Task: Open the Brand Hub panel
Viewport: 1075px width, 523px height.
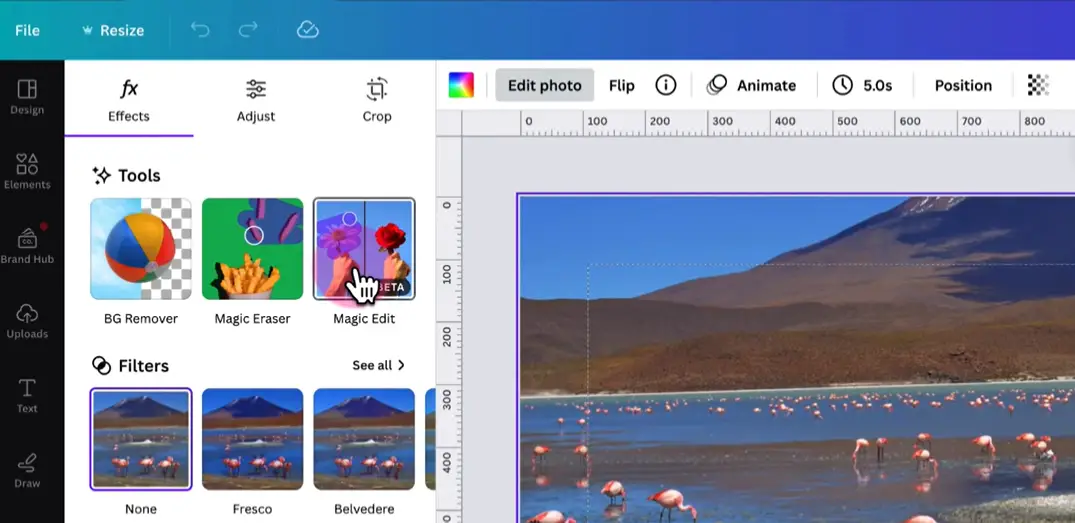Action: (x=27, y=245)
